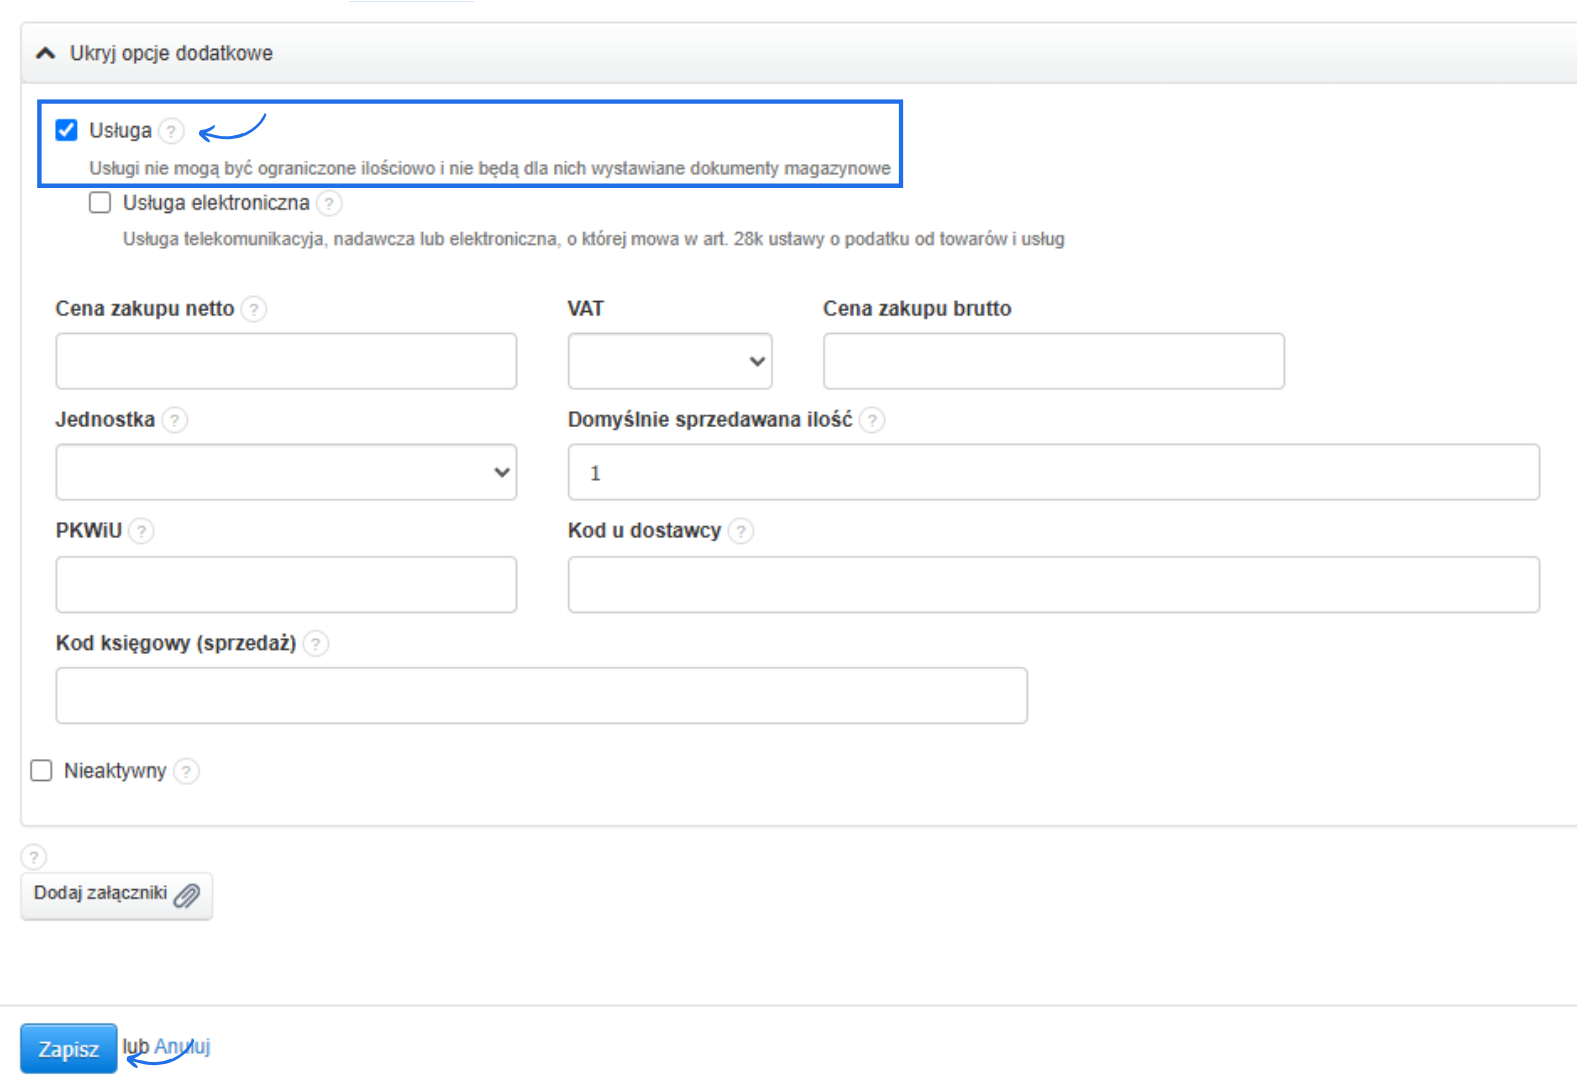Click Zapisz to save the product

[x=68, y=1048]
